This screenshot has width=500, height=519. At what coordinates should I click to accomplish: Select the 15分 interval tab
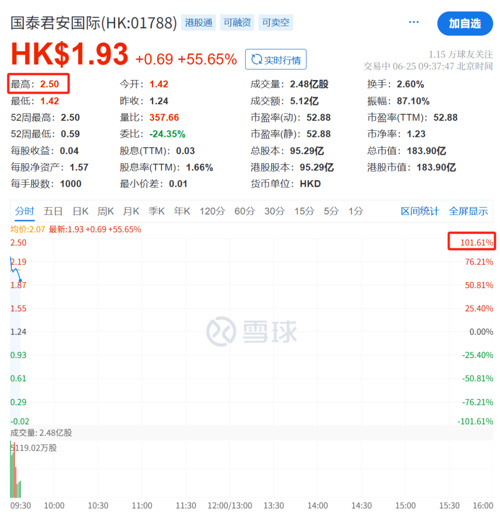[x=304, y=211]
